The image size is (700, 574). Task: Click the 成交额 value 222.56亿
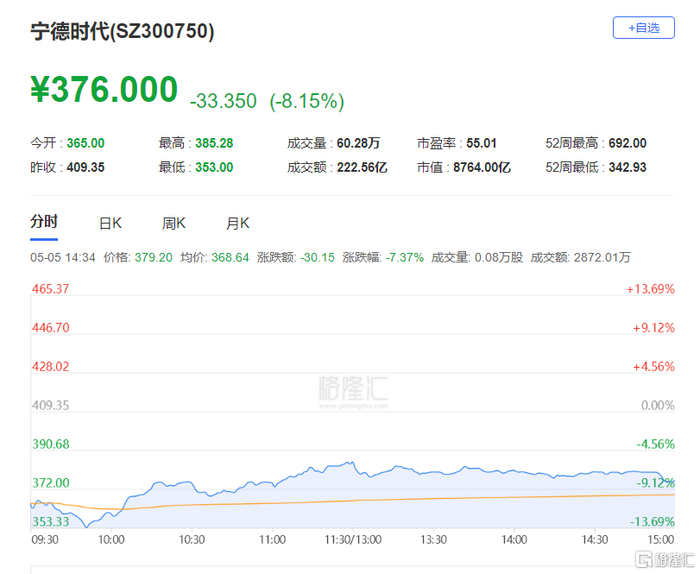[x=362, y=167]
